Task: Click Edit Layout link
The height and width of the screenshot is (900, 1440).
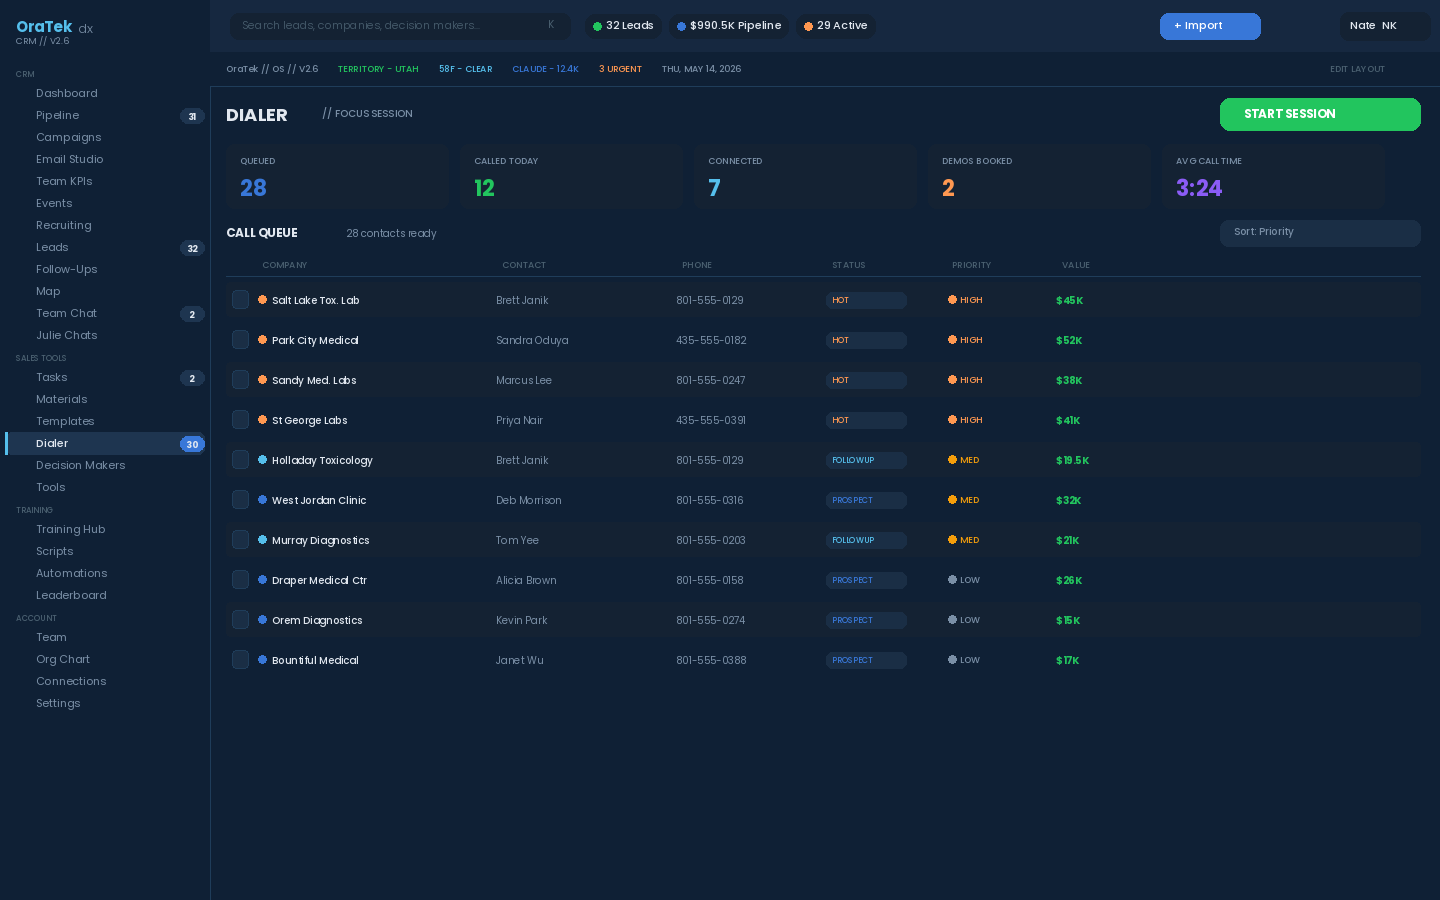Action: point(1357,69)
